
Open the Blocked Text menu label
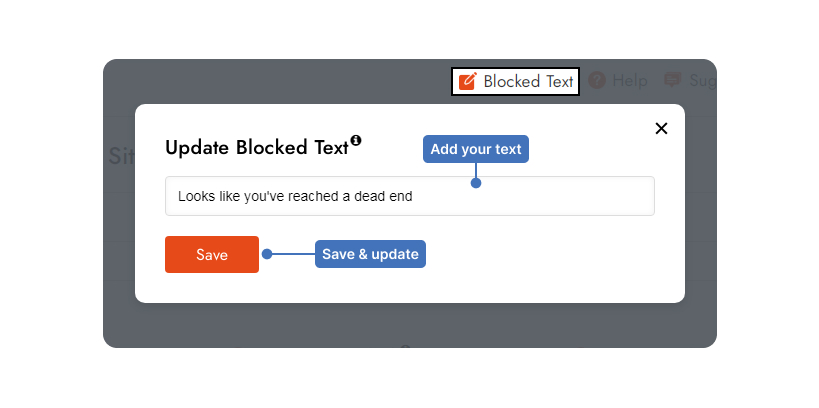[x=528, y=81]
